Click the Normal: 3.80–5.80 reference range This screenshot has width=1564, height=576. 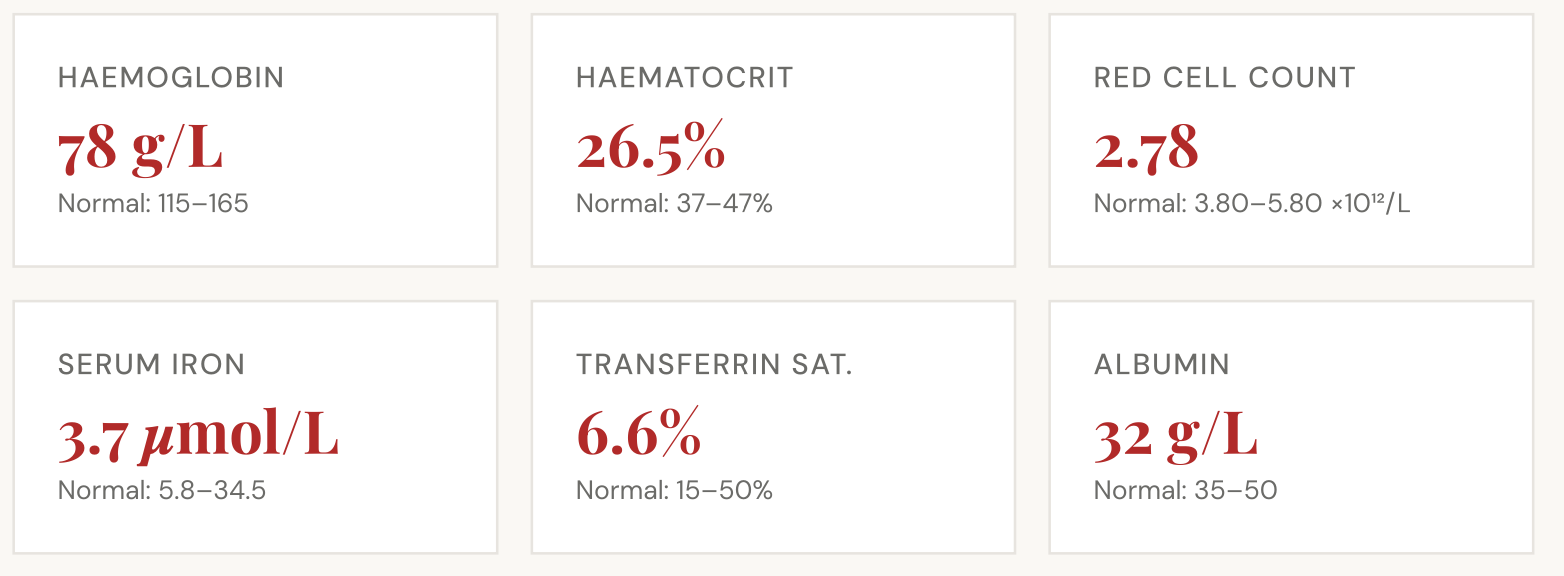pyautogui.click(x=1252, y=204)
